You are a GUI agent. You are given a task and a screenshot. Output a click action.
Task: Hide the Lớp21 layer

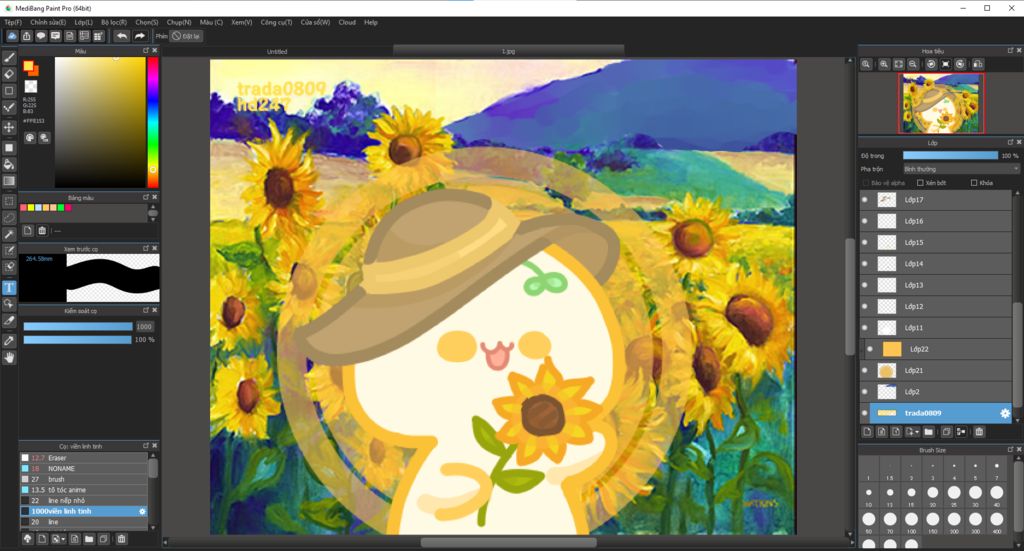[x=865, y=370]
